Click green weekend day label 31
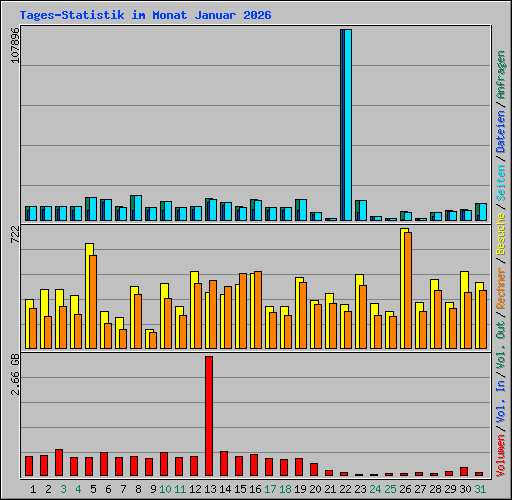This screenshot has width=512, height=500. point(480,489)
